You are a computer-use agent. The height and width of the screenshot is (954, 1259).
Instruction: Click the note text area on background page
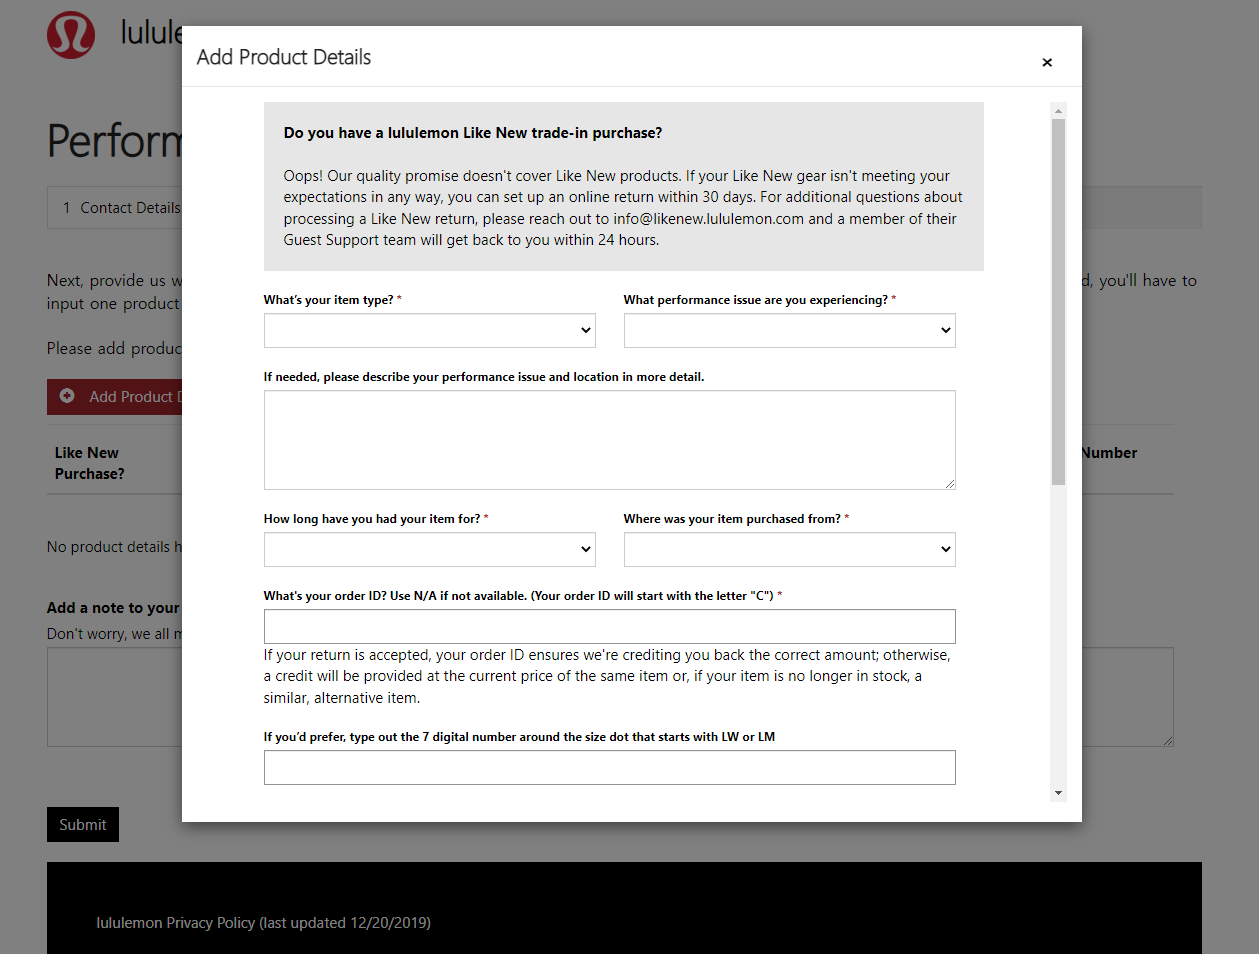(x=115, y=697)
